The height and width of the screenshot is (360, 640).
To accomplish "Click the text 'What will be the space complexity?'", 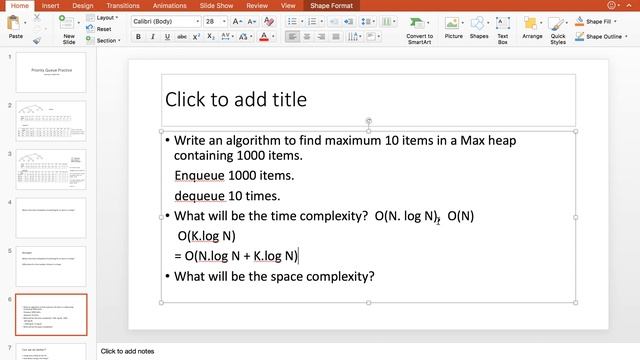I will point(274,276).
